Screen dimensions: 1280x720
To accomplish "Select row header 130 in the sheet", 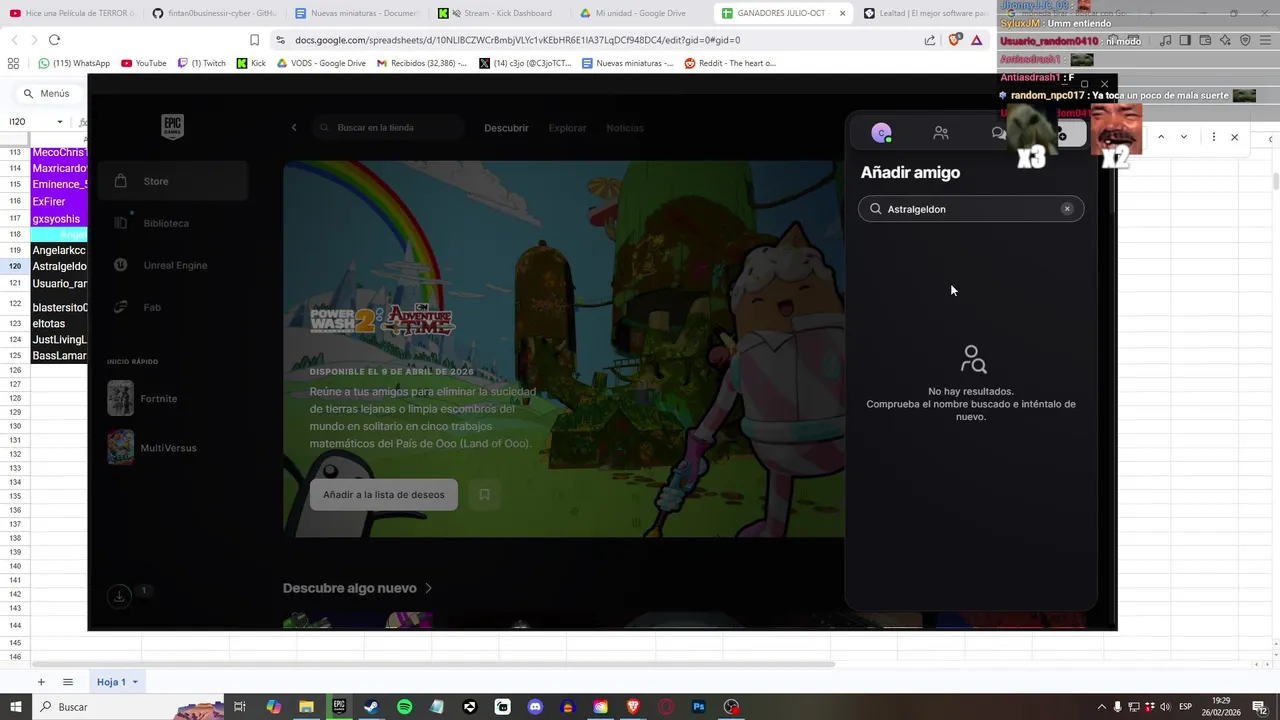I will click(15, 426).
